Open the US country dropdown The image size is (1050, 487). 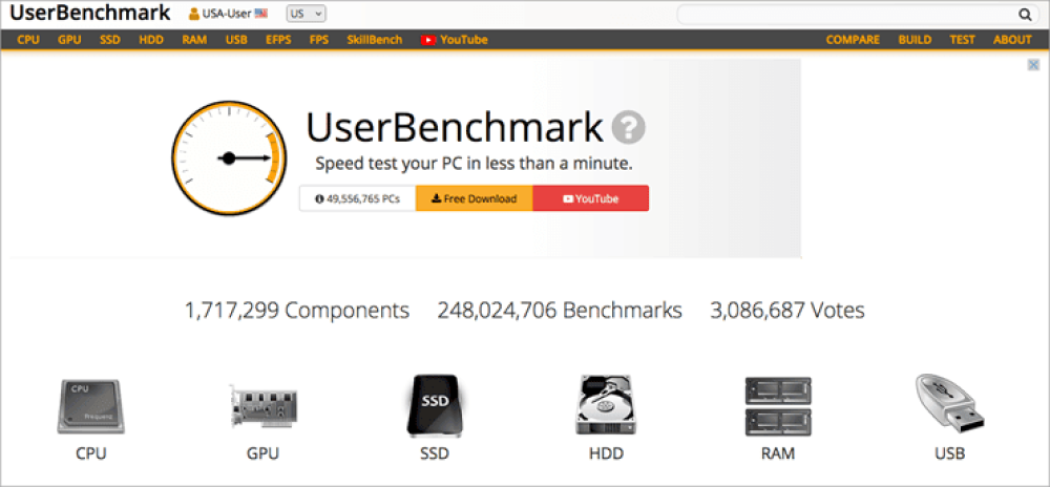(306, 13)
